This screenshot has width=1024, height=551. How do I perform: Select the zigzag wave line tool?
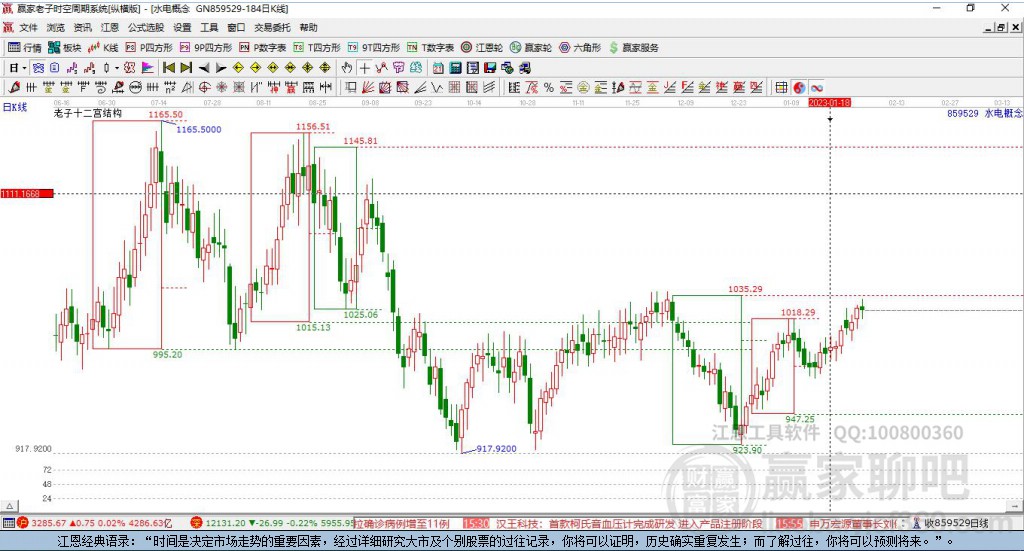coord(437,87)
